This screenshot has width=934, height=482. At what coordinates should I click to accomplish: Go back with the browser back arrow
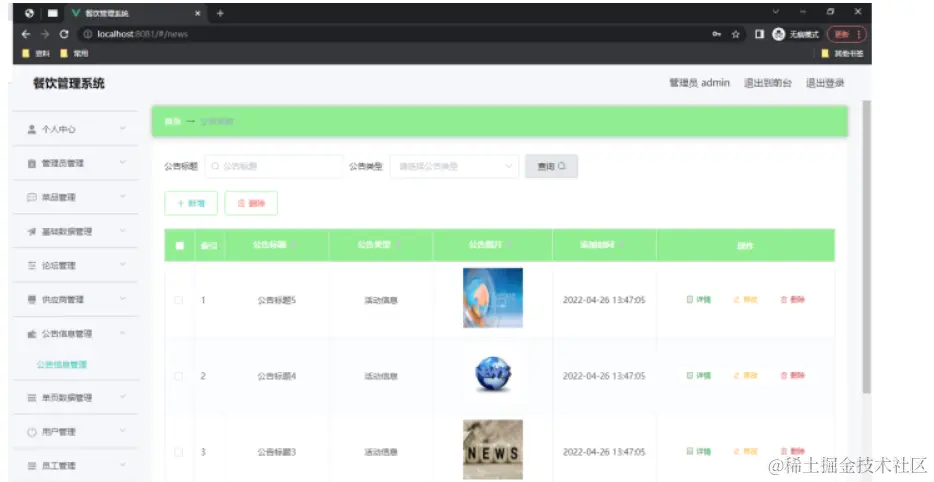(26, 34)
